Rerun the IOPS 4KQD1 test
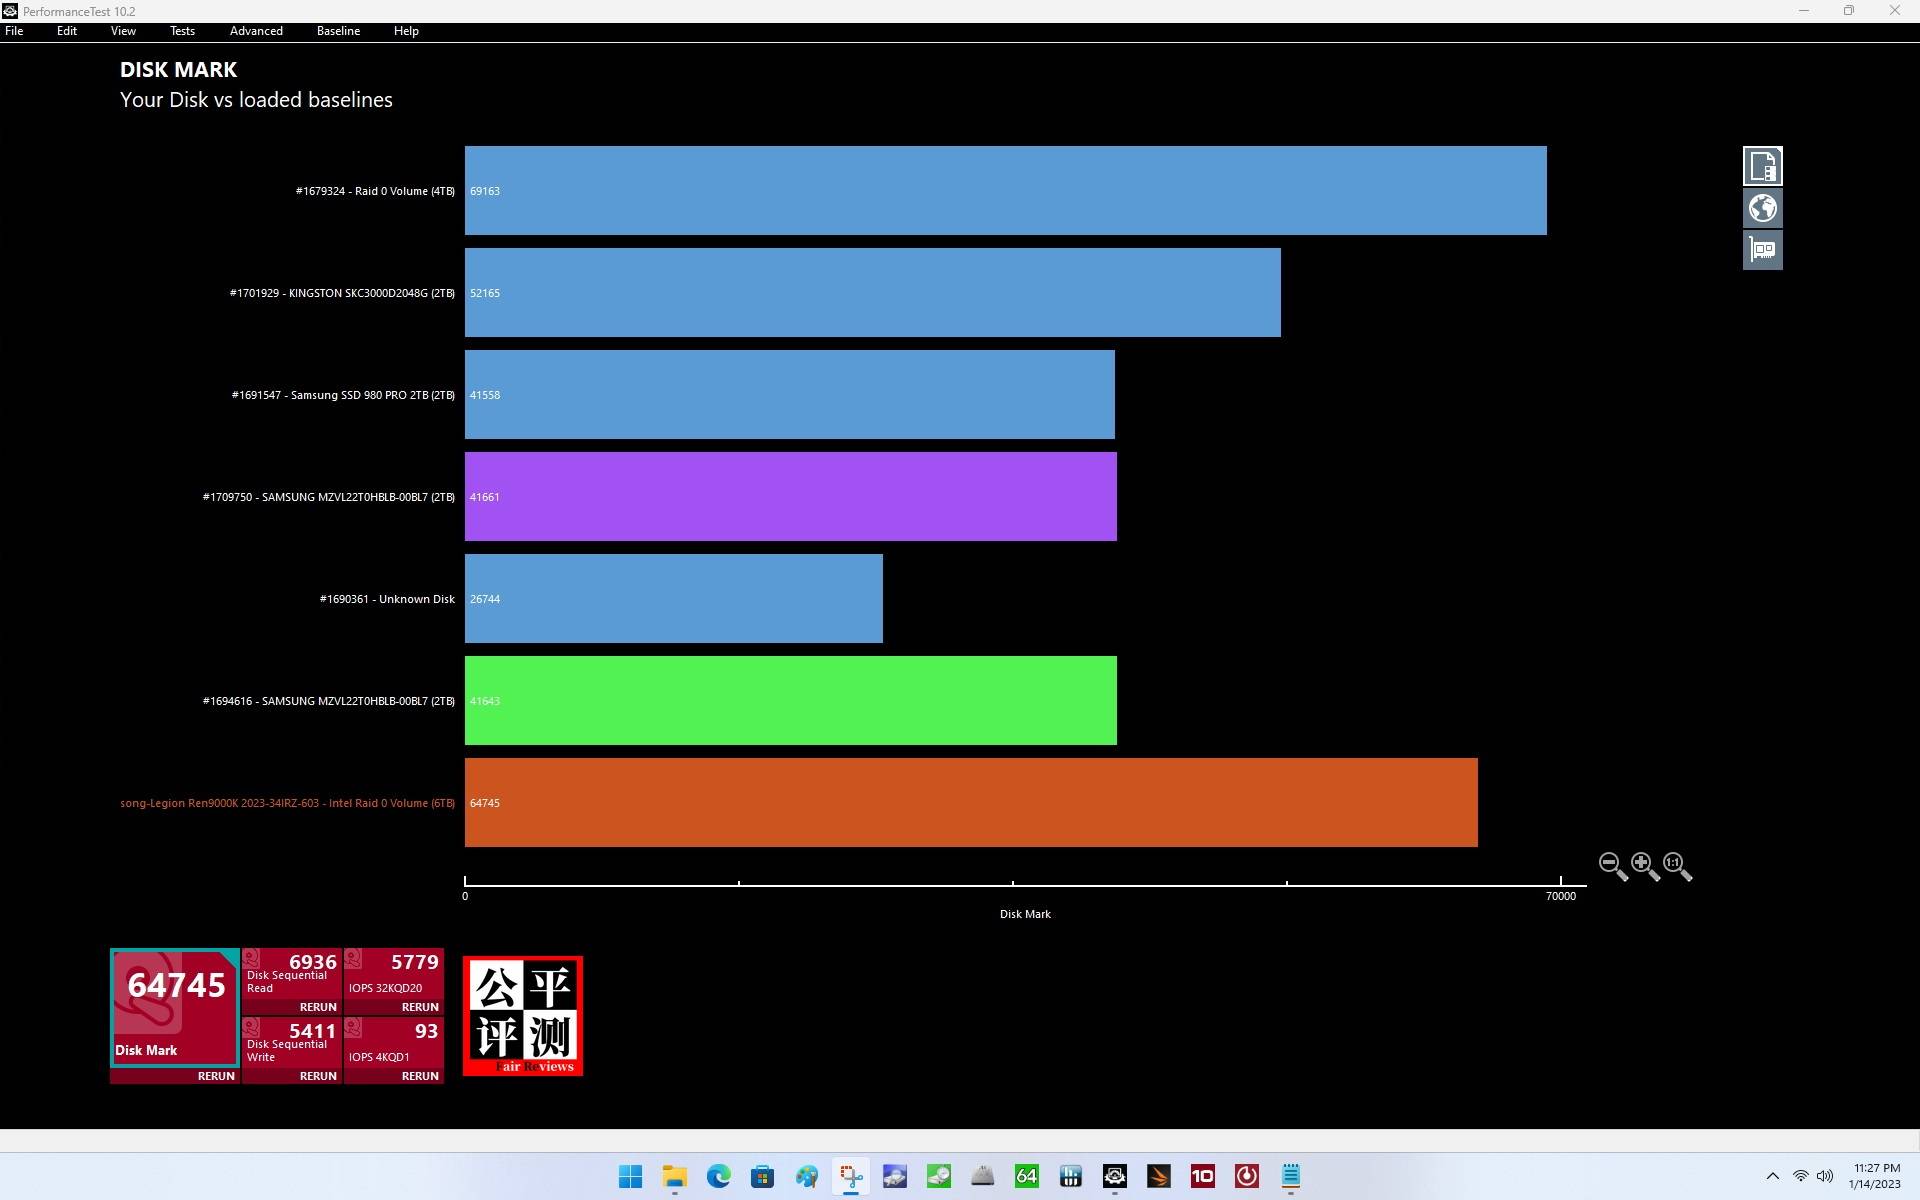Viewport: 1920px width, 1200px height. coord(420,1076)
